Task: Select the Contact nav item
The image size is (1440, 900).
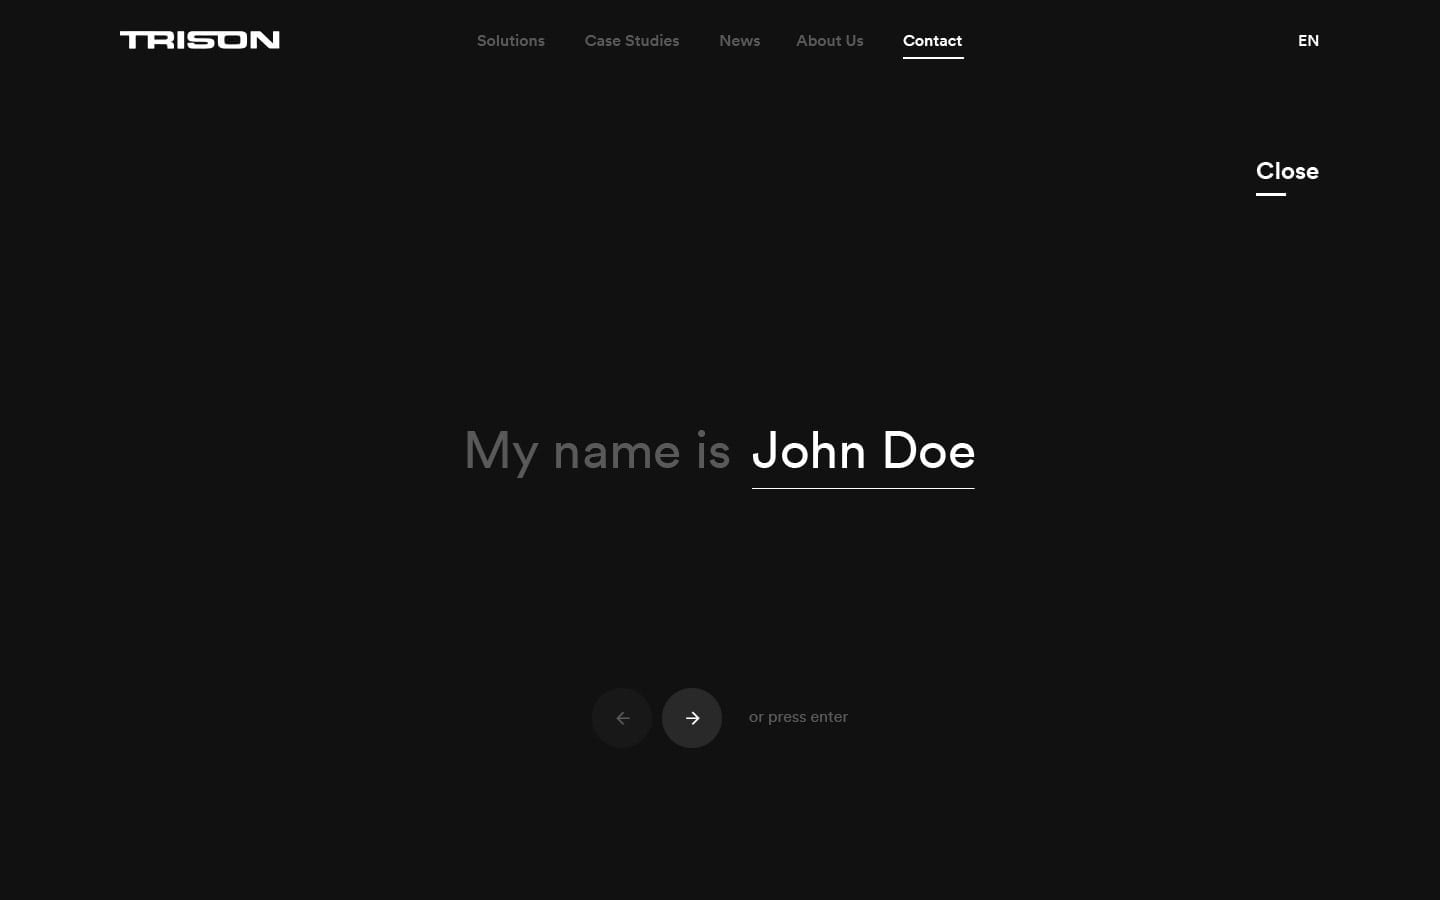Action: tap(932, 41)
